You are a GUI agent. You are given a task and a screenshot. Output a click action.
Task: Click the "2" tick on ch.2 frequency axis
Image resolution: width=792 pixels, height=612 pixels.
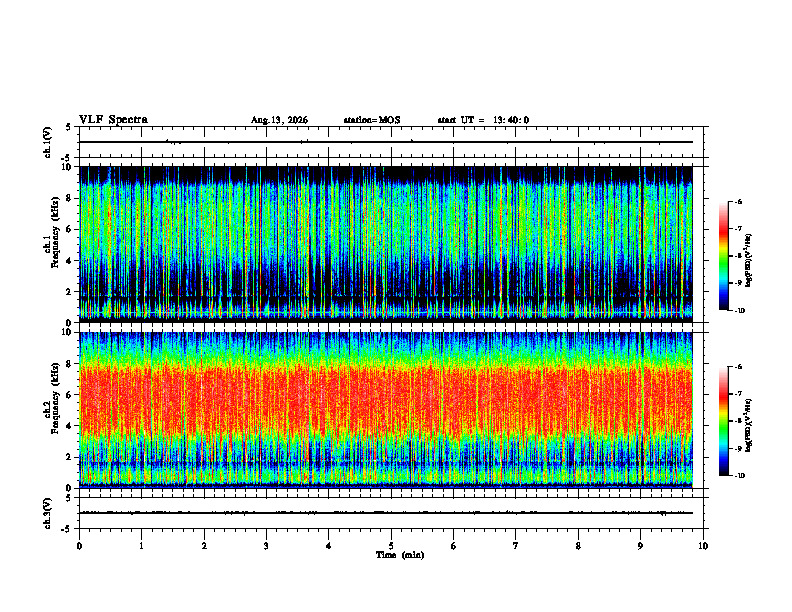coord(71,457)
